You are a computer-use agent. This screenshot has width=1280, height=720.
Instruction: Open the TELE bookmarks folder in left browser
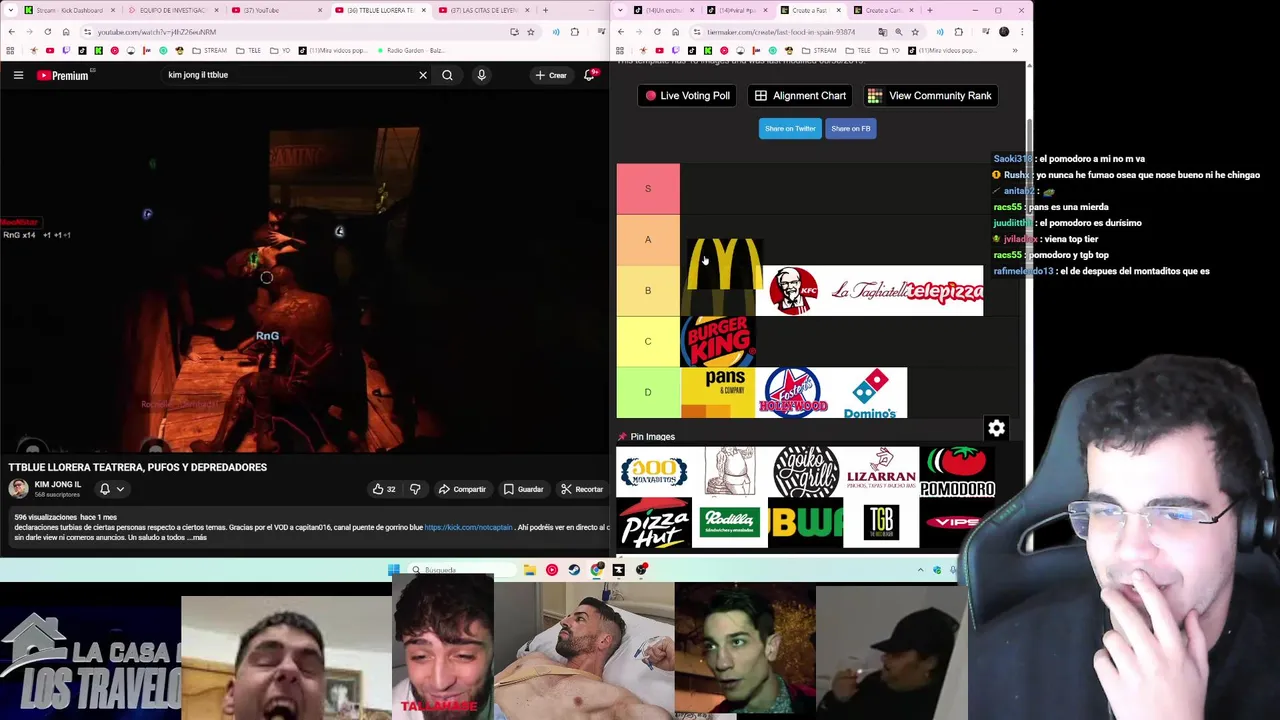(250, 50)
